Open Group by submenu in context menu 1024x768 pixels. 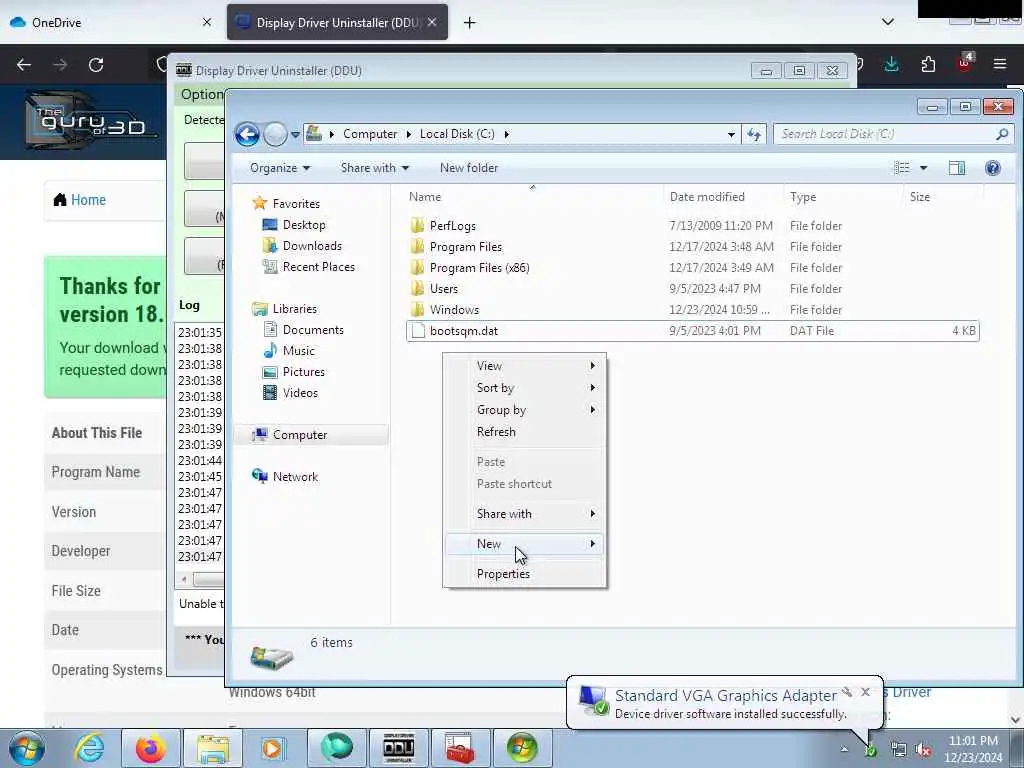[524, 410]
